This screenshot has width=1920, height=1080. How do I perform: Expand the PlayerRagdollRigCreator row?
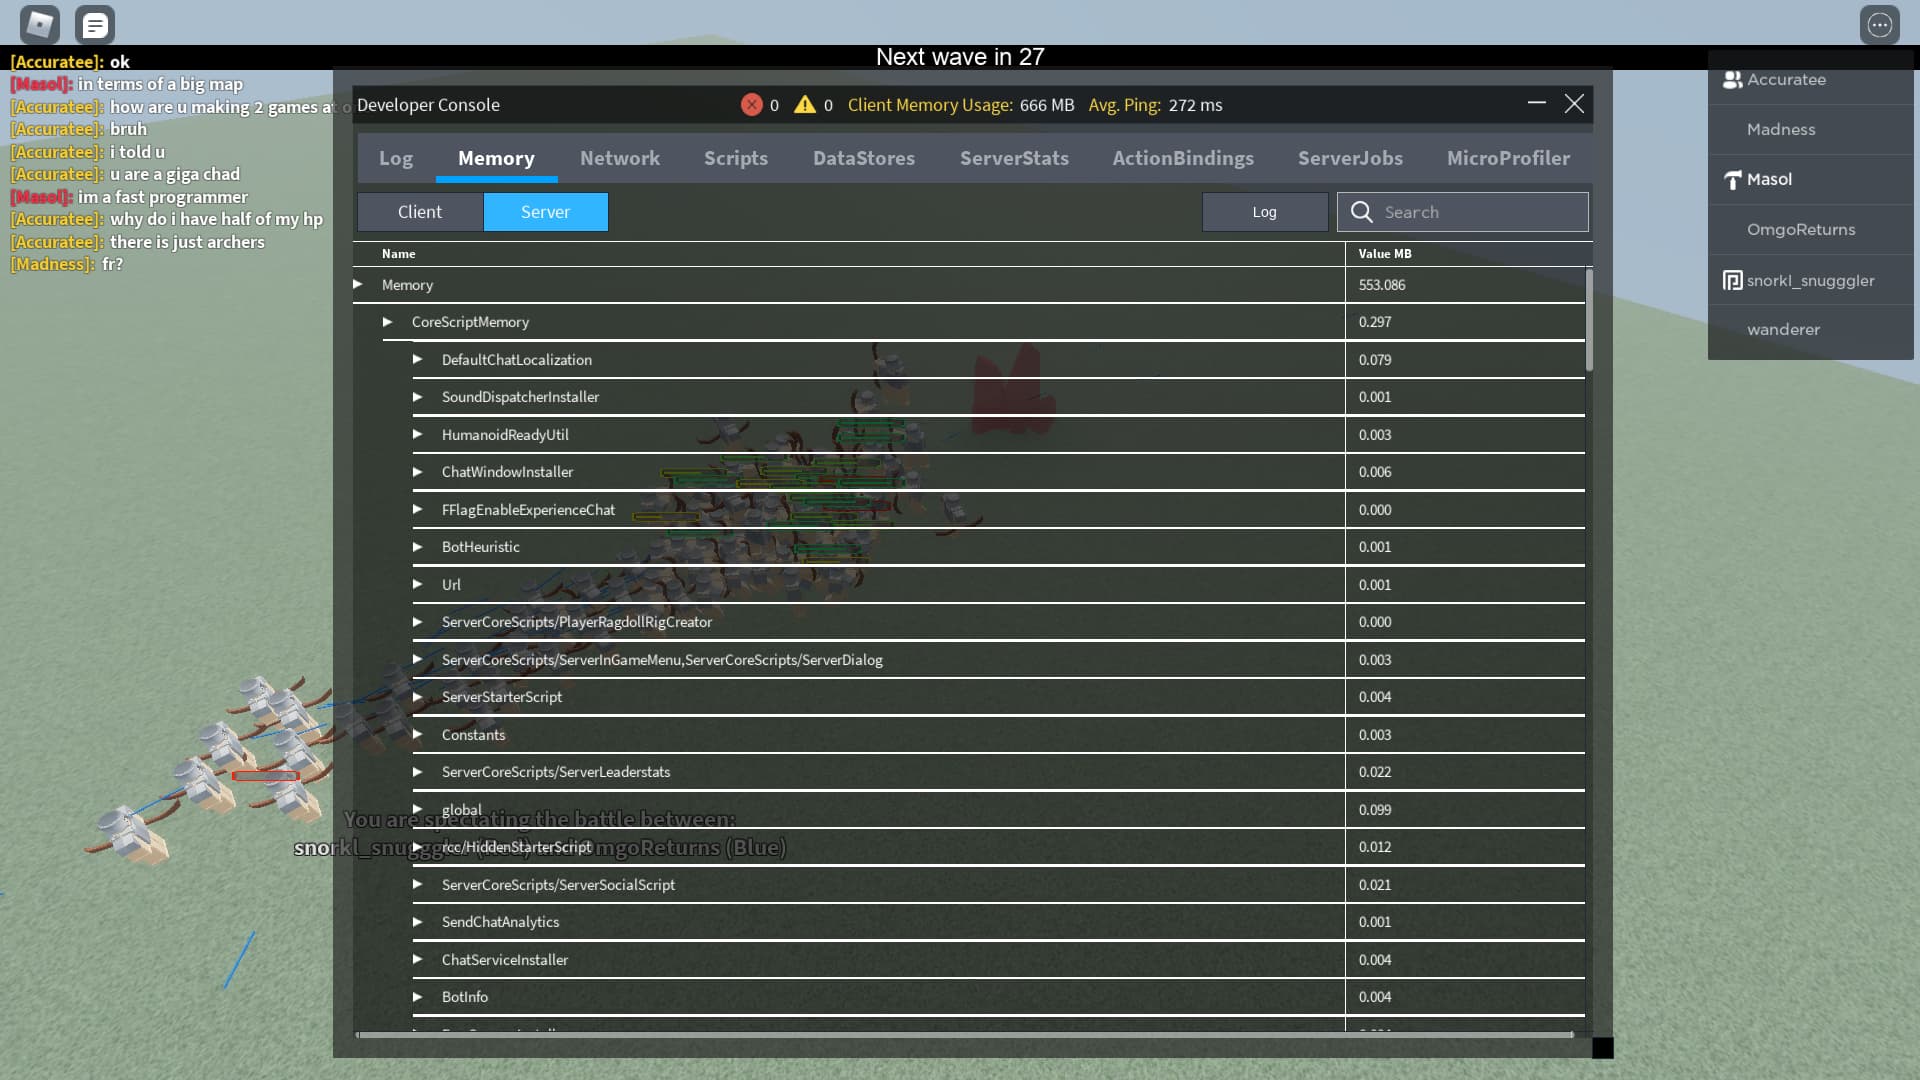418,622
